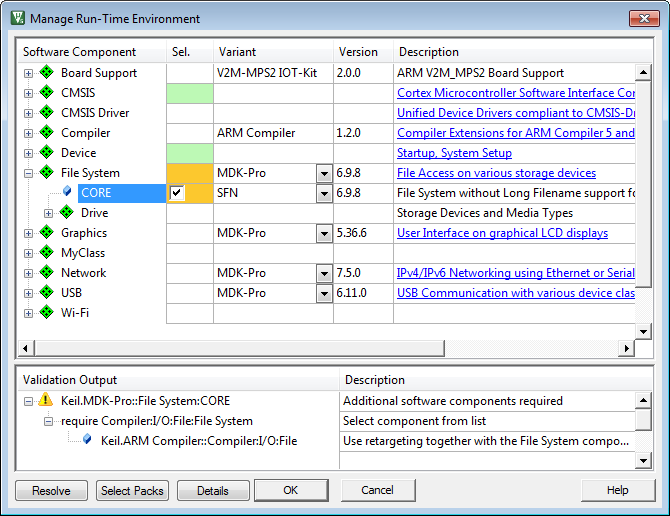Open the USB variant dropdown arrow

pos(323,293)
